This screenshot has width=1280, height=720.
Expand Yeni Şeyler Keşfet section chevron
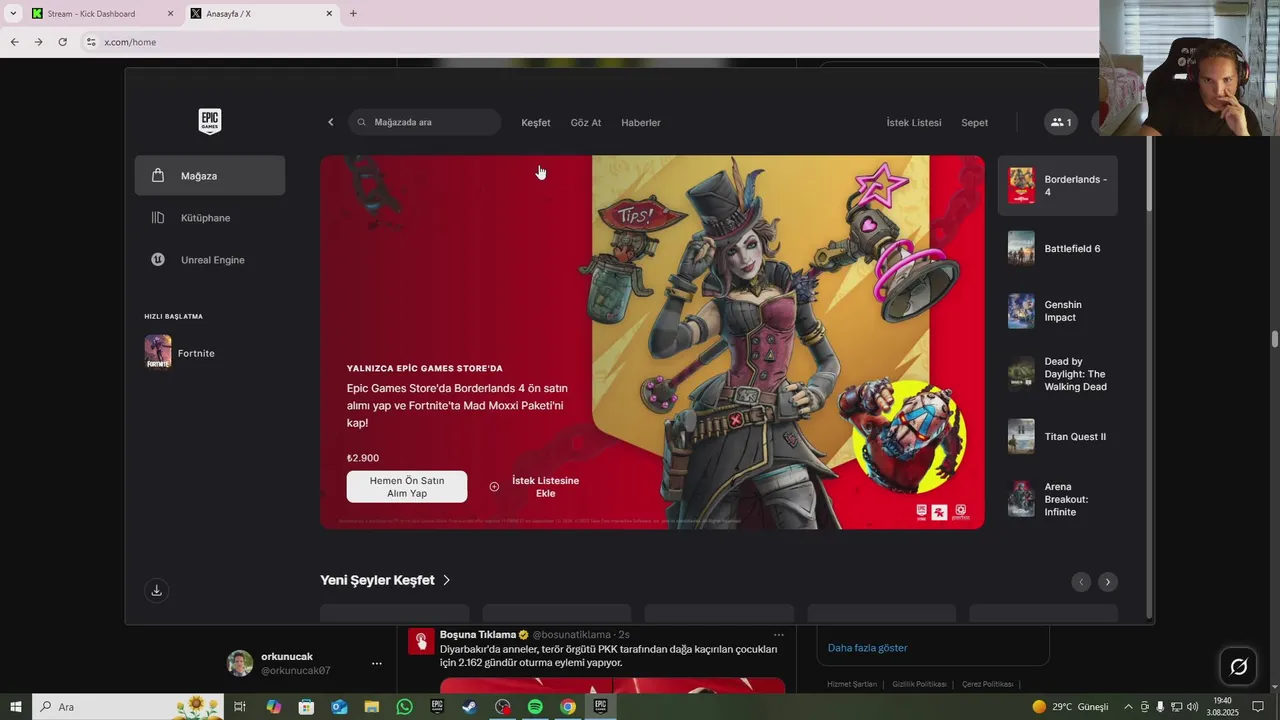[x=447, y=580]
